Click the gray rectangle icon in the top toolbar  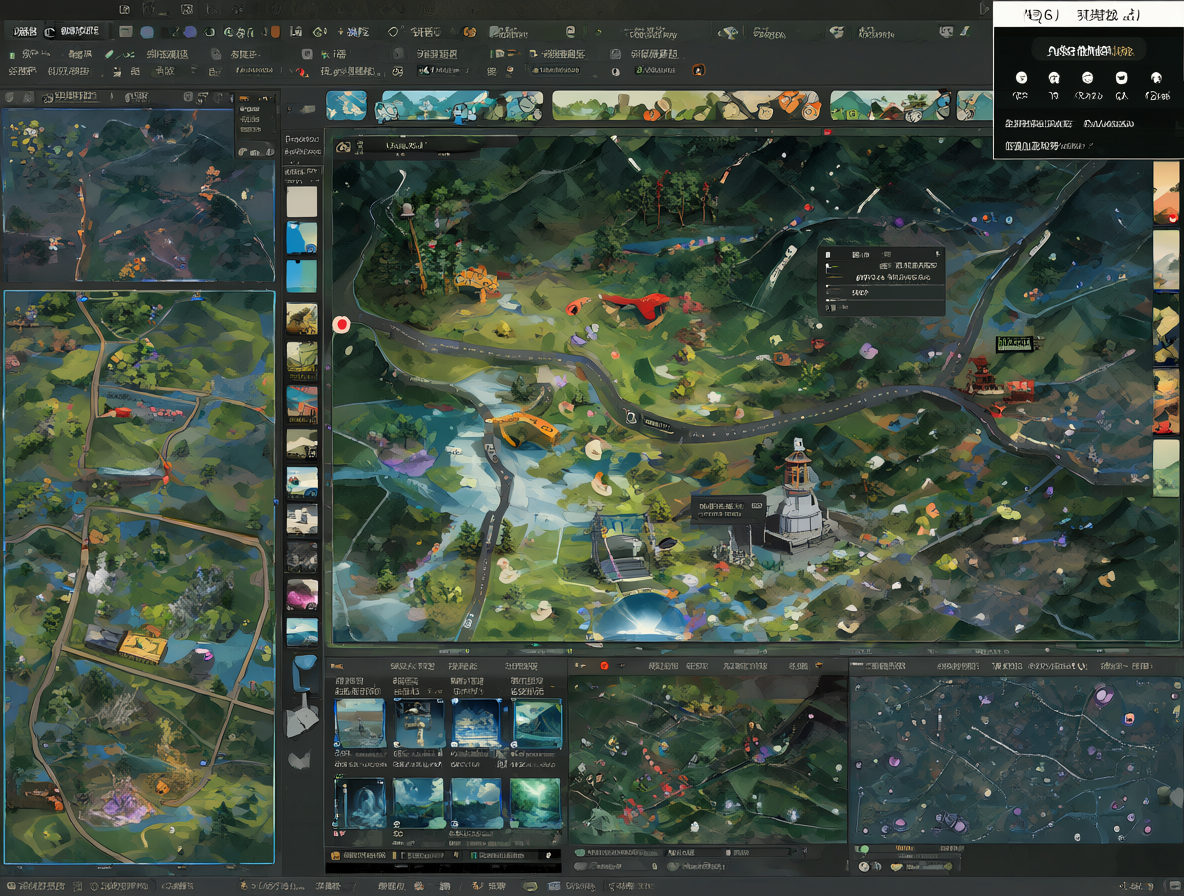pyautogui.click(x=126, y=32)
